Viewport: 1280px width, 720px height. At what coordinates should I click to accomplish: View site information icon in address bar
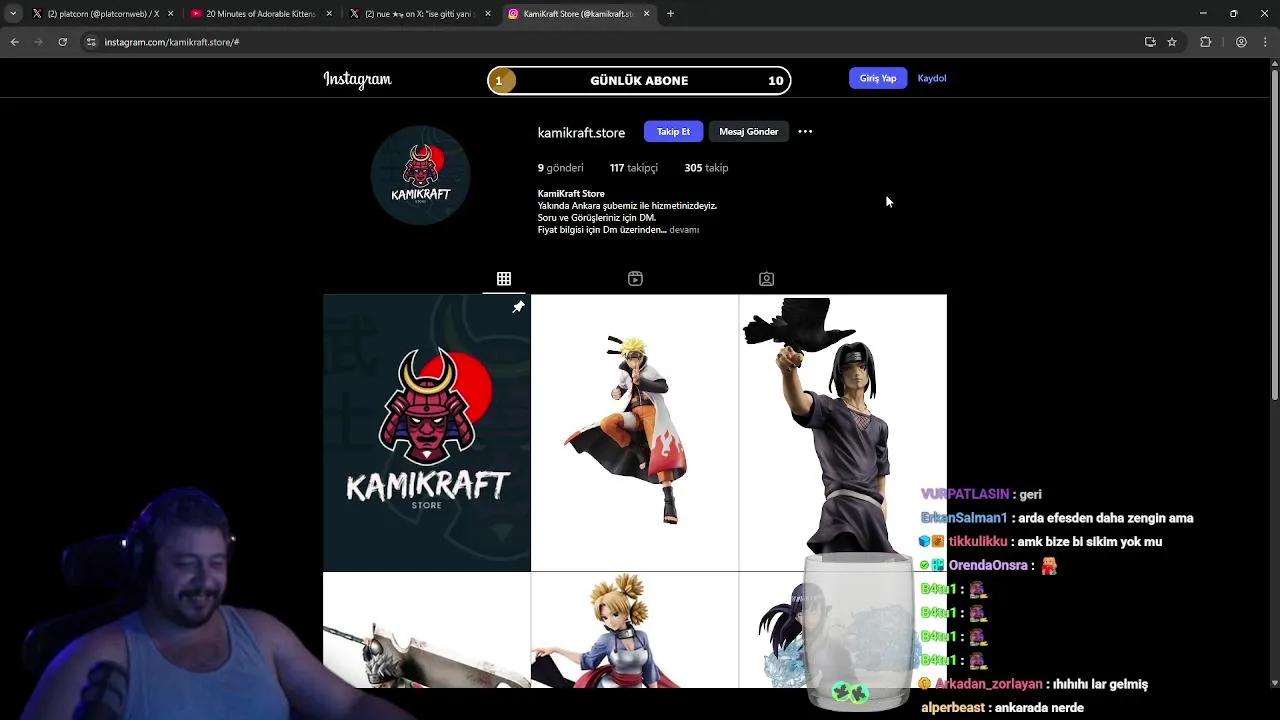[90, 42]
